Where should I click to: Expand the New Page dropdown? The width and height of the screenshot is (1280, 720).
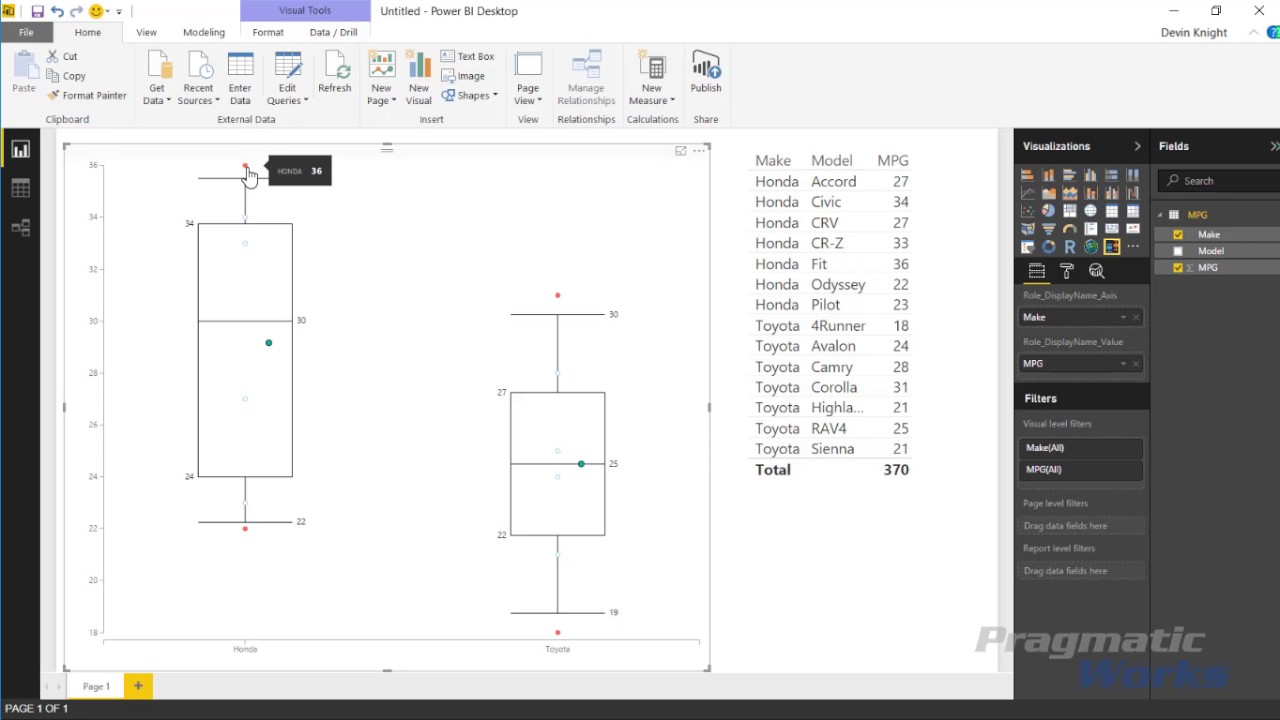[x=382, y=95]
